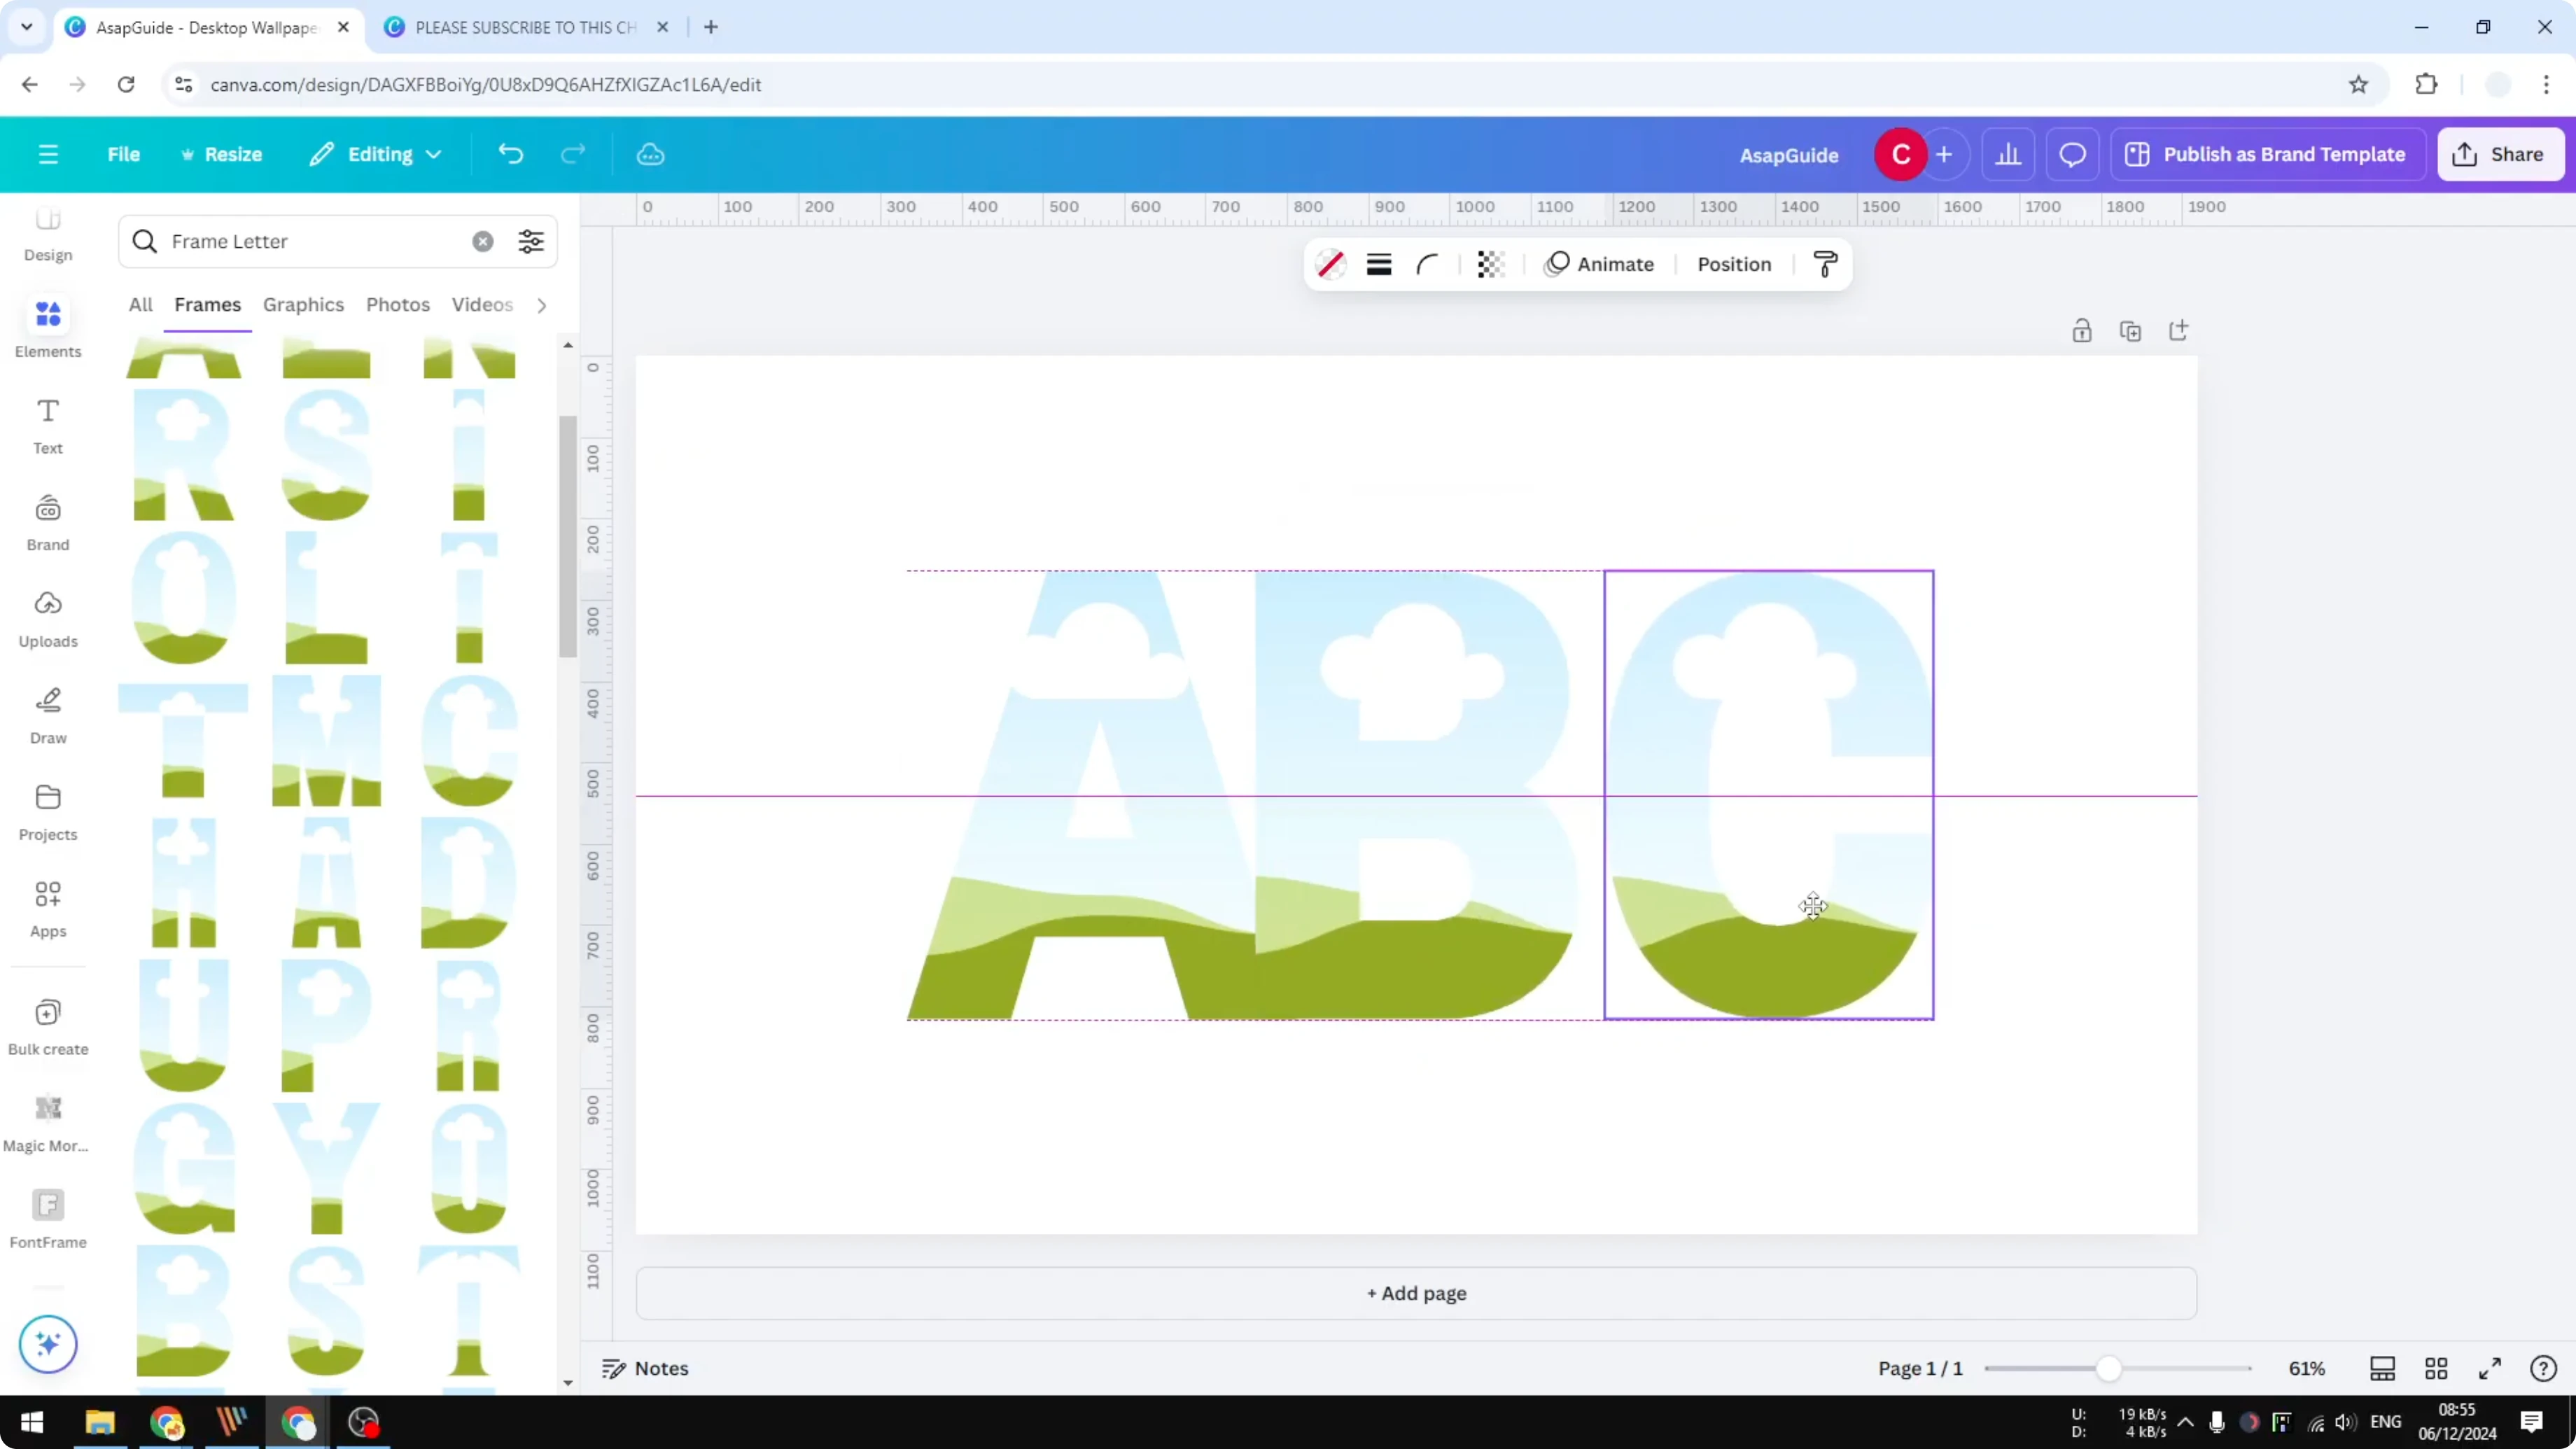
Task: Clear the Frame Letter search field
Action: click(483, 241)
